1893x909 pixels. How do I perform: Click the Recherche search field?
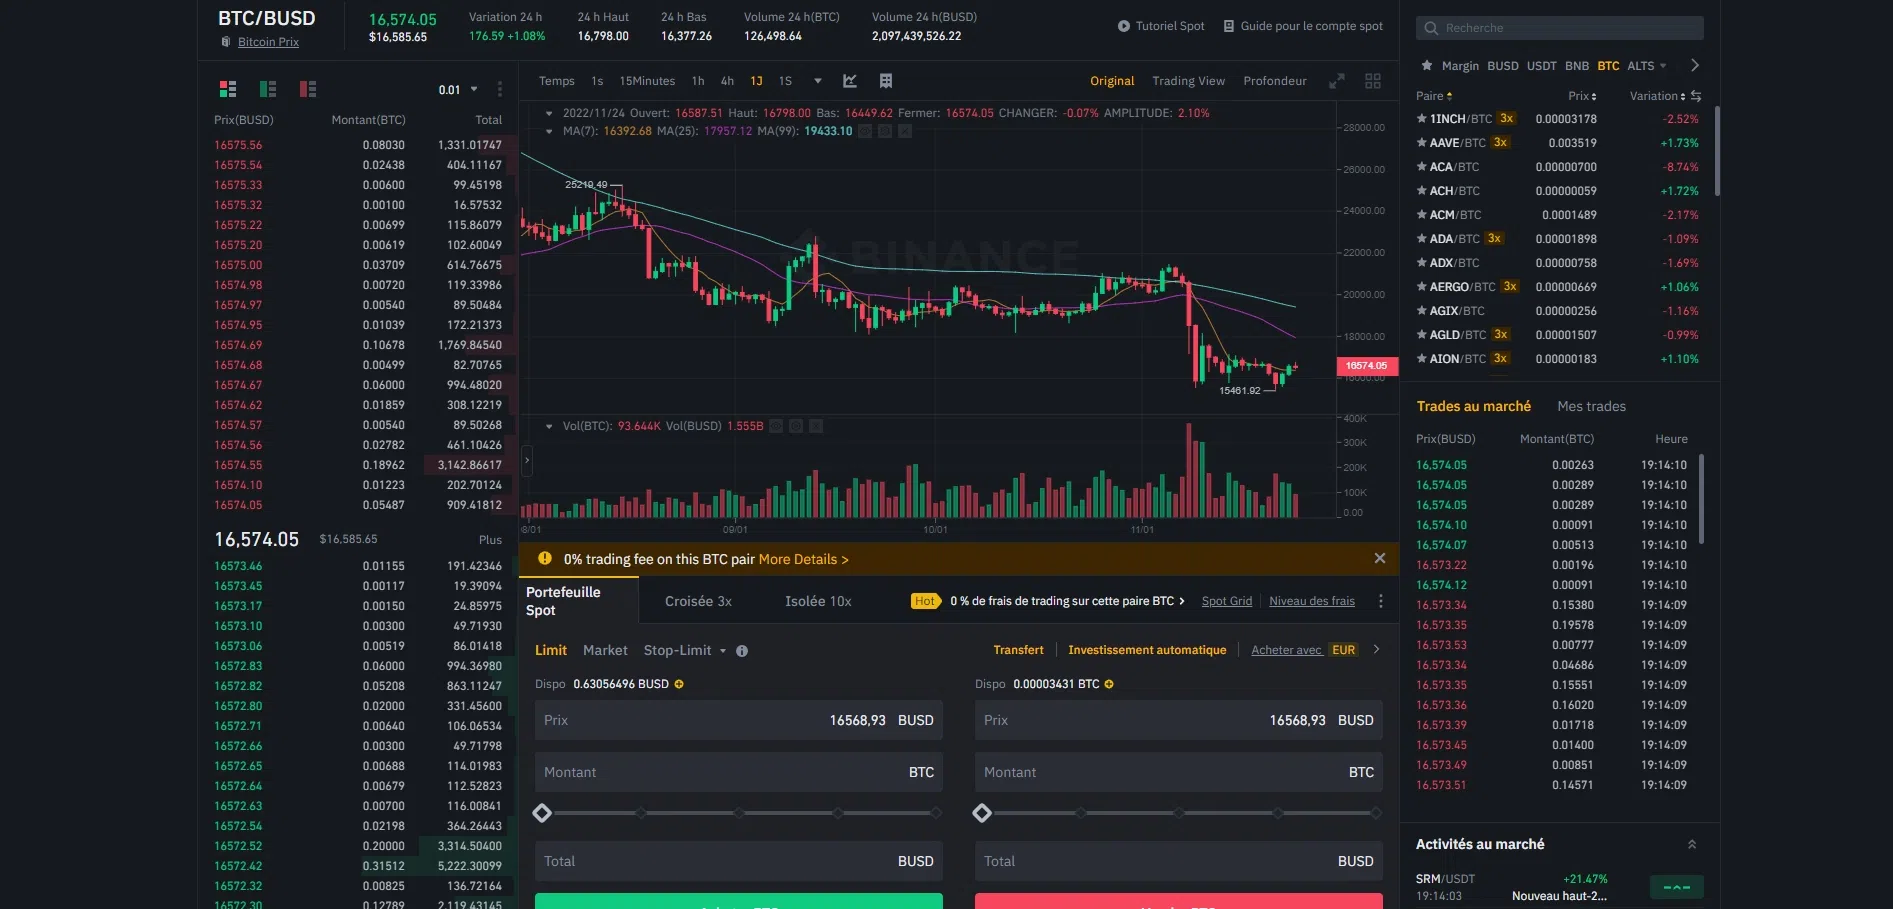tap(1560, 28)
